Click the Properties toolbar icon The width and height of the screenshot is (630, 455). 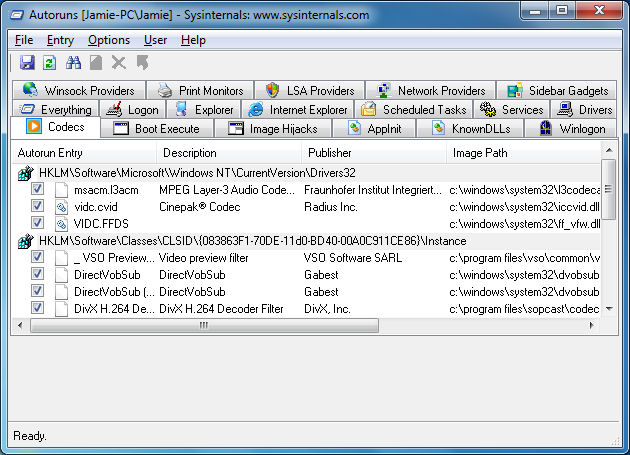(96, 63)
